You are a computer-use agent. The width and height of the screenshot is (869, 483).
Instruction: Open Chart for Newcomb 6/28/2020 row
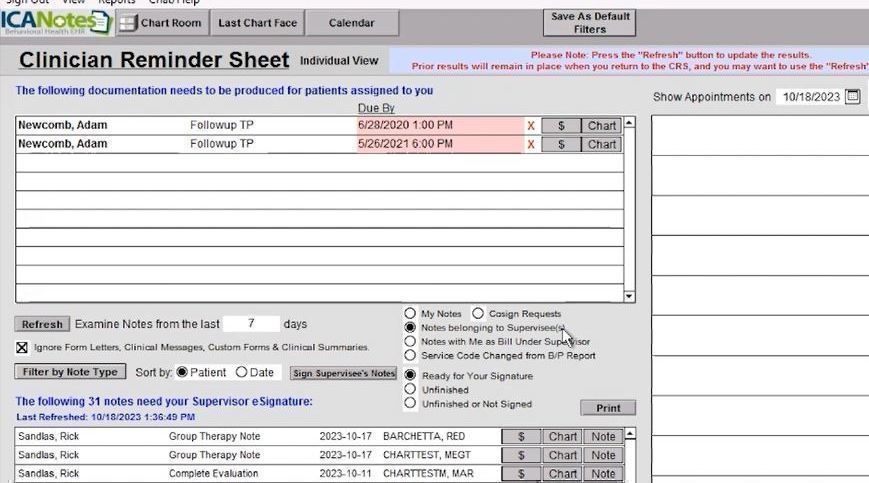(x=601, y=126)
